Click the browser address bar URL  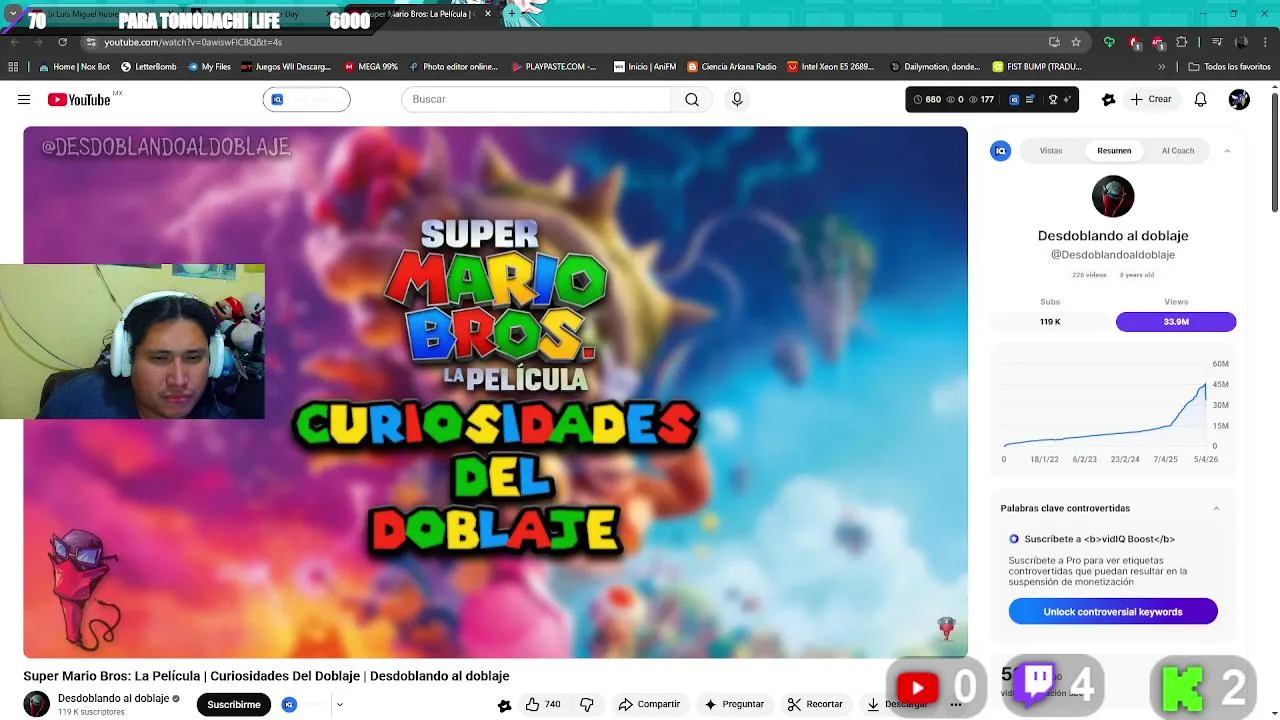coord(193,42)
